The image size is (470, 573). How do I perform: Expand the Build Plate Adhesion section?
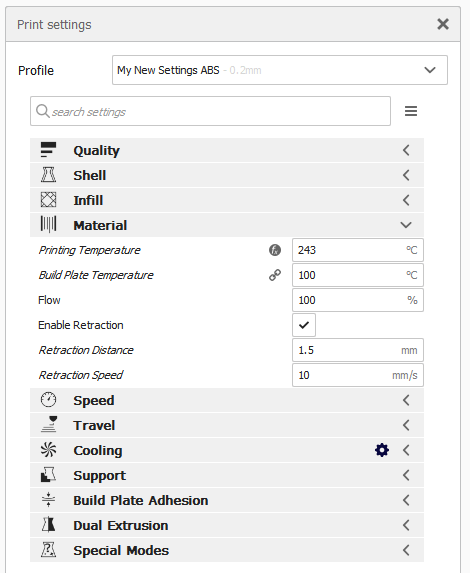point(227,500)
